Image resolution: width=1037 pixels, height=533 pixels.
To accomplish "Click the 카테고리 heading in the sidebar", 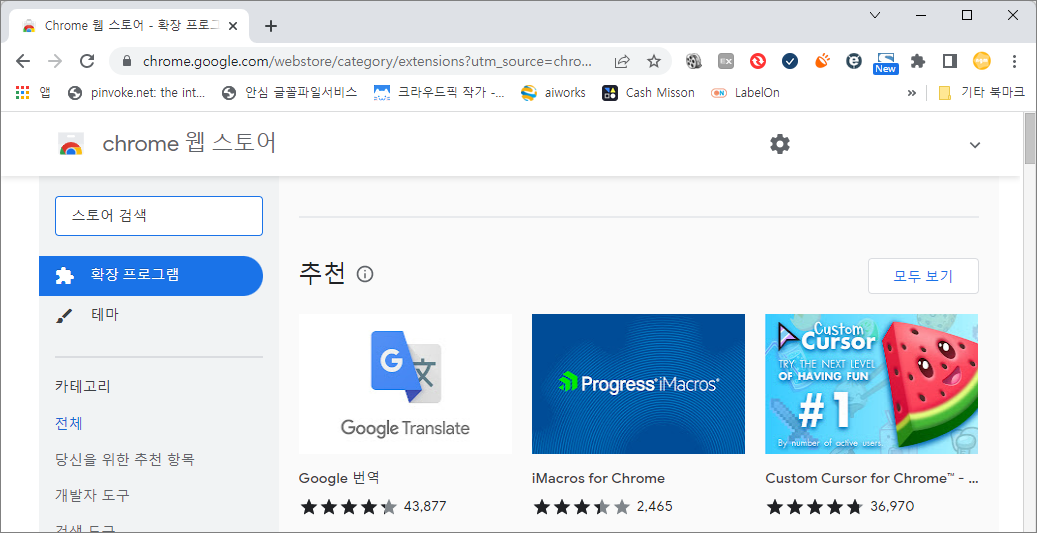I will (83, 387).
